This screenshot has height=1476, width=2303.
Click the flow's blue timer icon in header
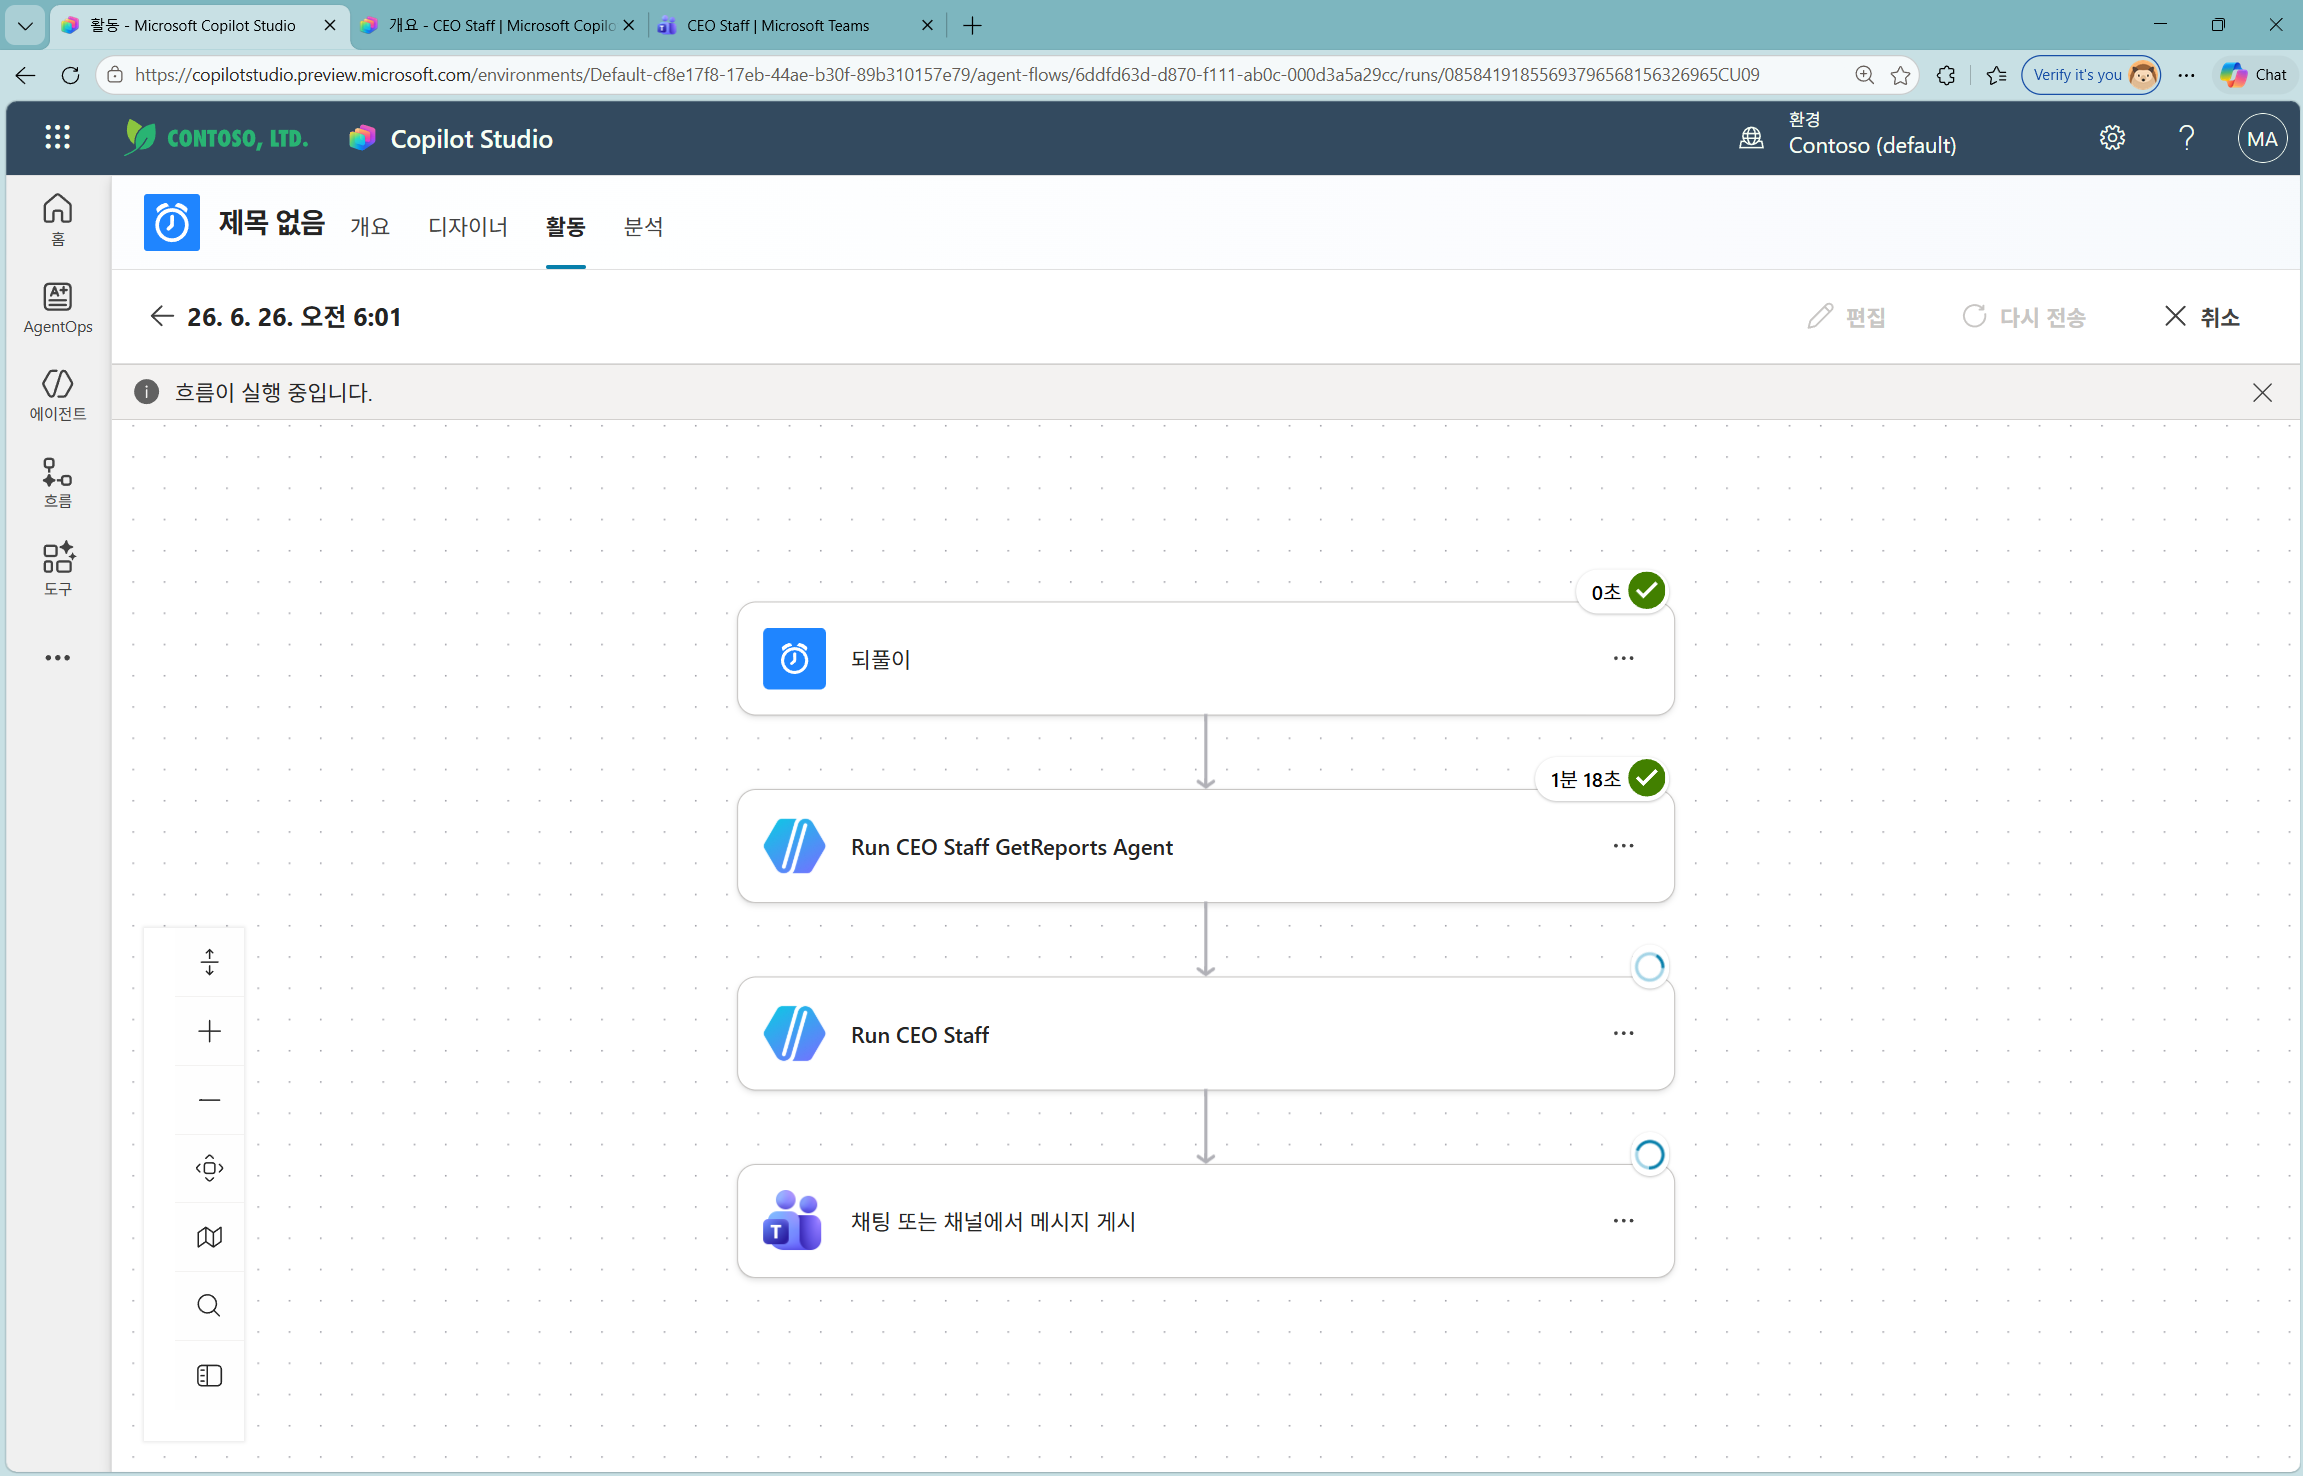pos(171,222)
